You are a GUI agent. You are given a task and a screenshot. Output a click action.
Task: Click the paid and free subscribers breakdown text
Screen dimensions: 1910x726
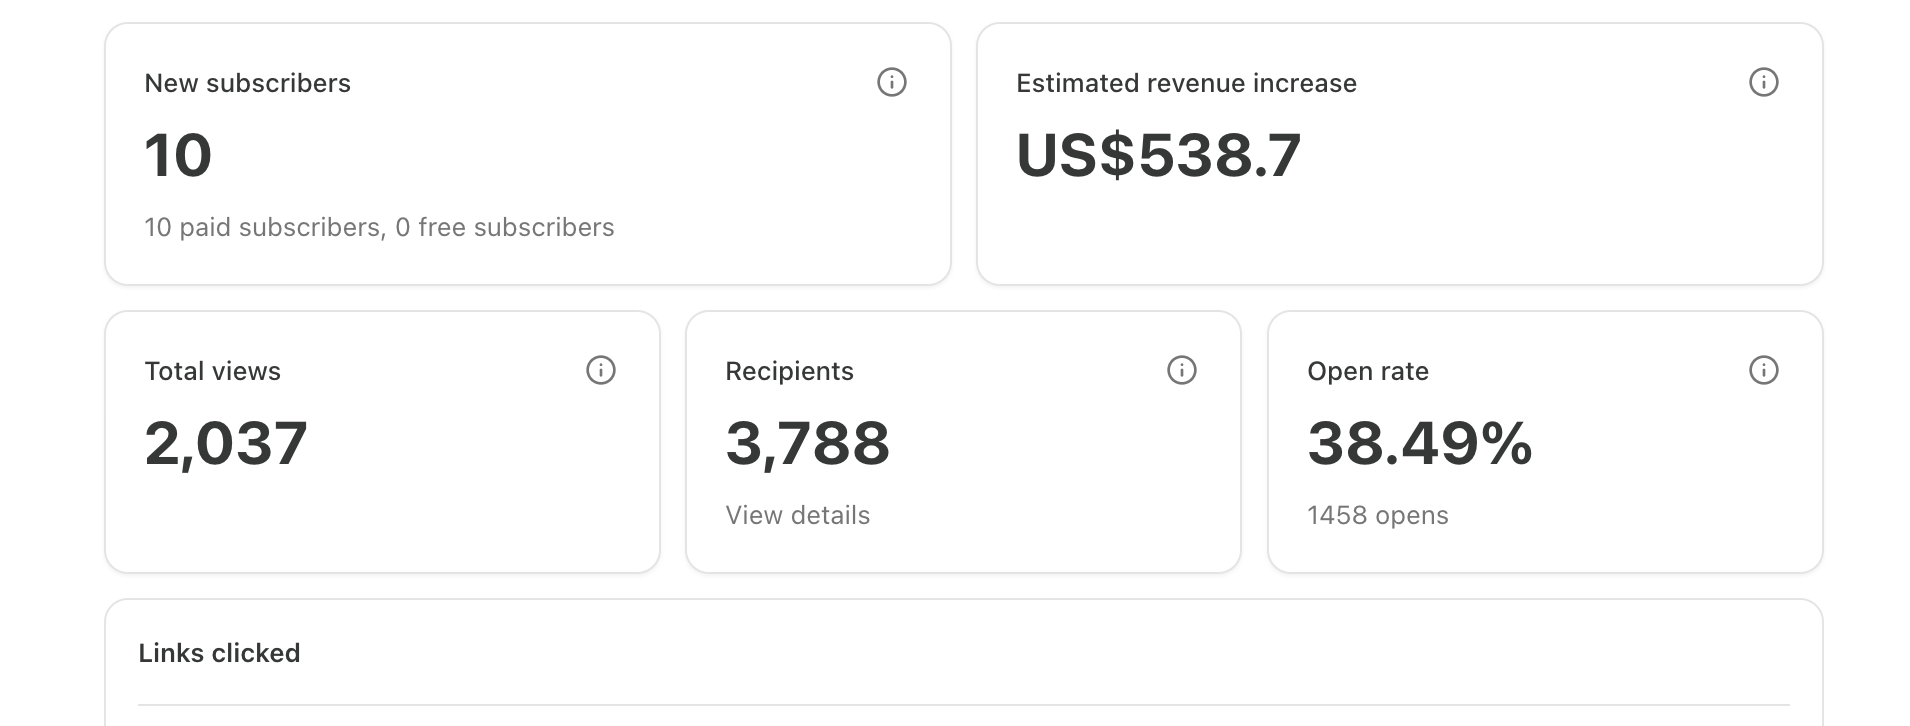(x=379, y=227)
